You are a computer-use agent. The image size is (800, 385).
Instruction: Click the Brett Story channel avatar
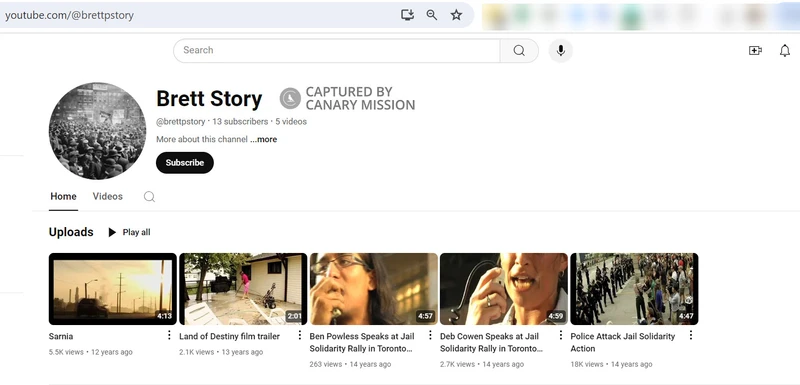[97, 131]
